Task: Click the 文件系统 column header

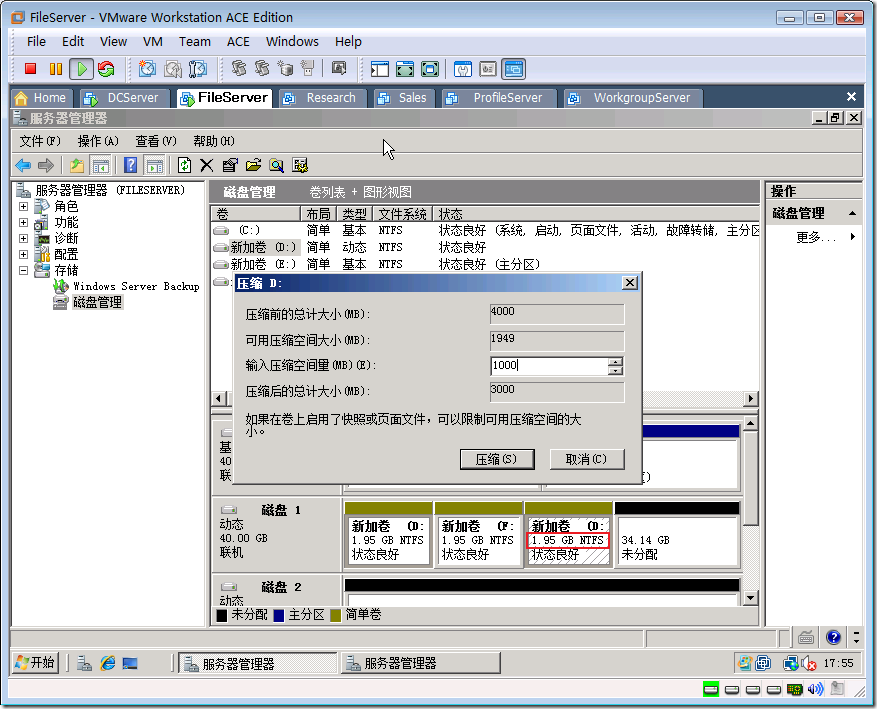Action: pos(402,214)
